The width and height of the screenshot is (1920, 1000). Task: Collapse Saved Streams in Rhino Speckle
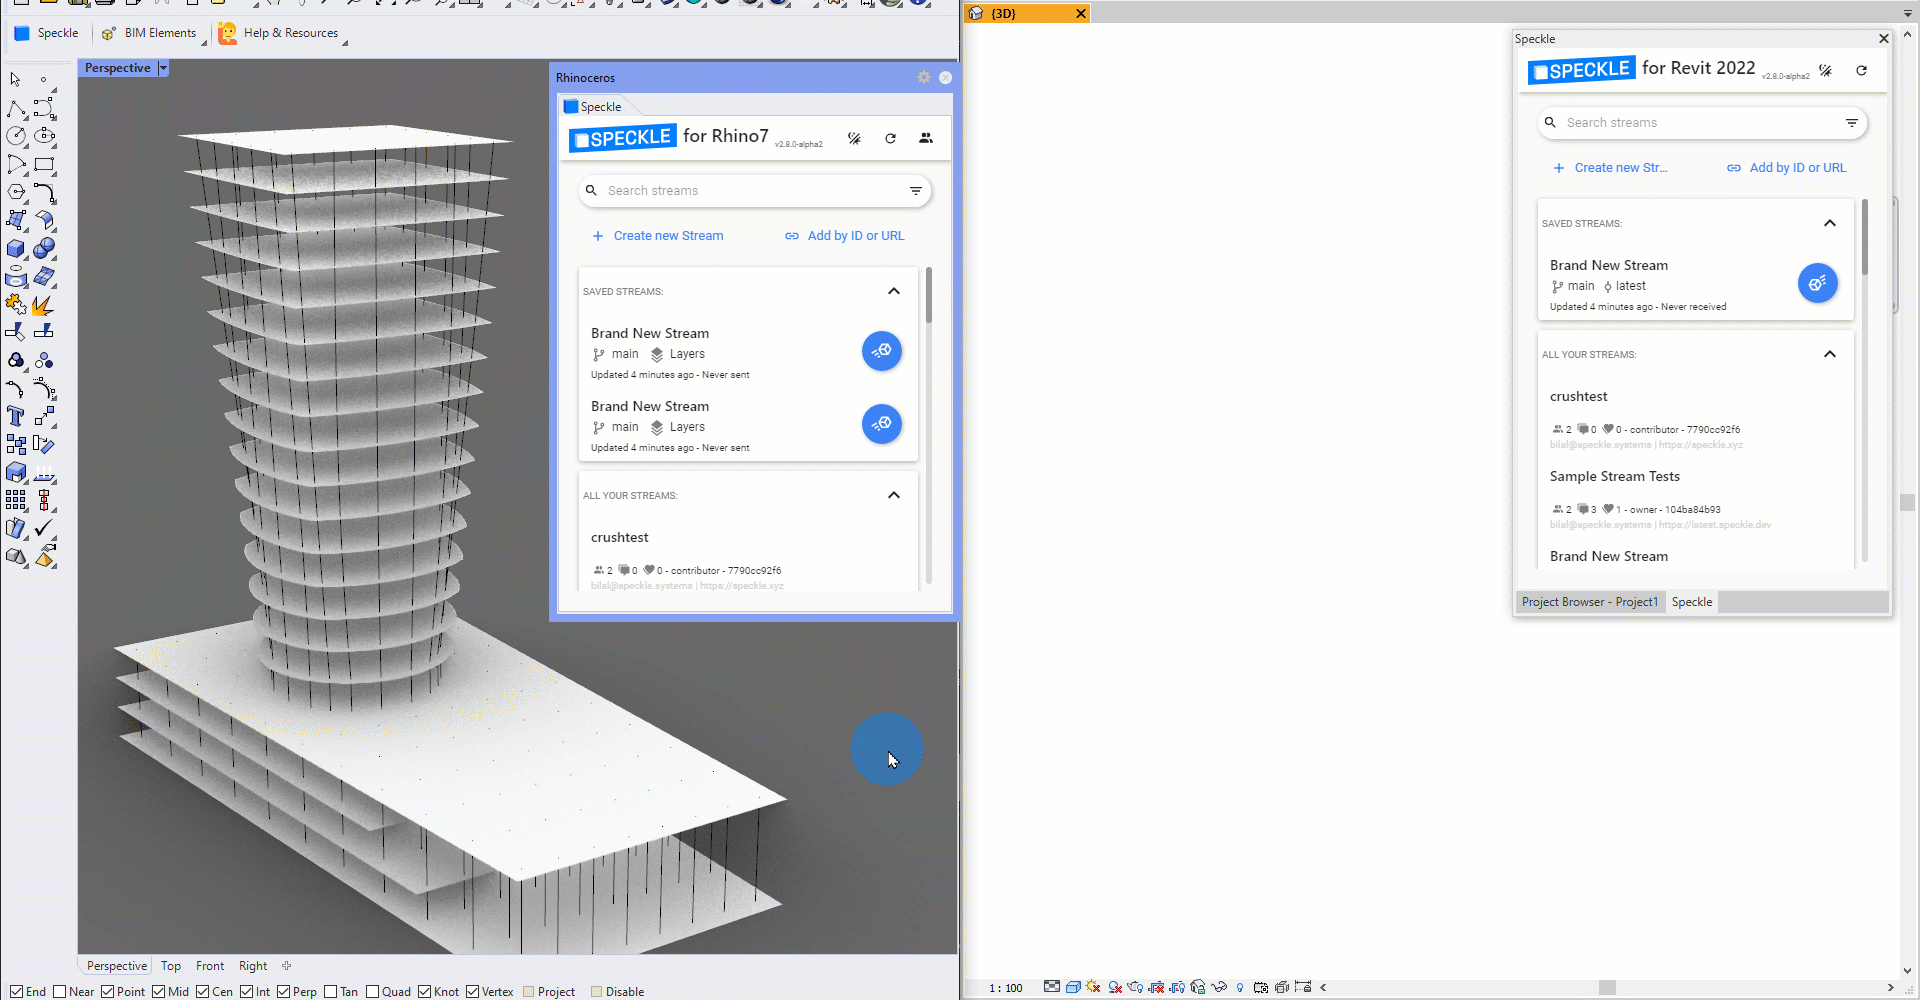pyautogui.click(x=894, y=291)
